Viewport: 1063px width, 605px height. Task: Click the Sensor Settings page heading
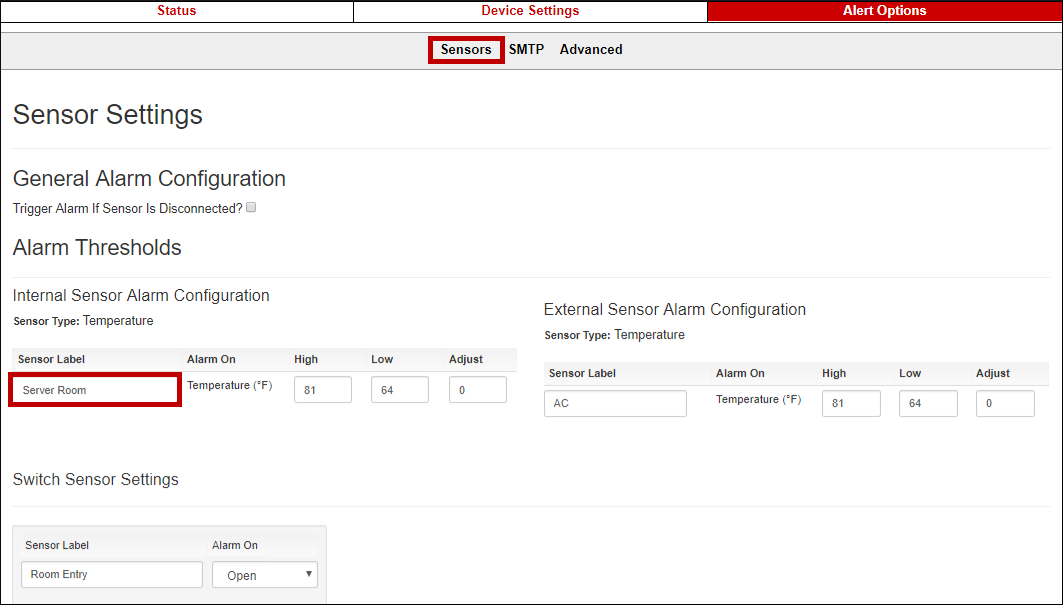point(108,115)
